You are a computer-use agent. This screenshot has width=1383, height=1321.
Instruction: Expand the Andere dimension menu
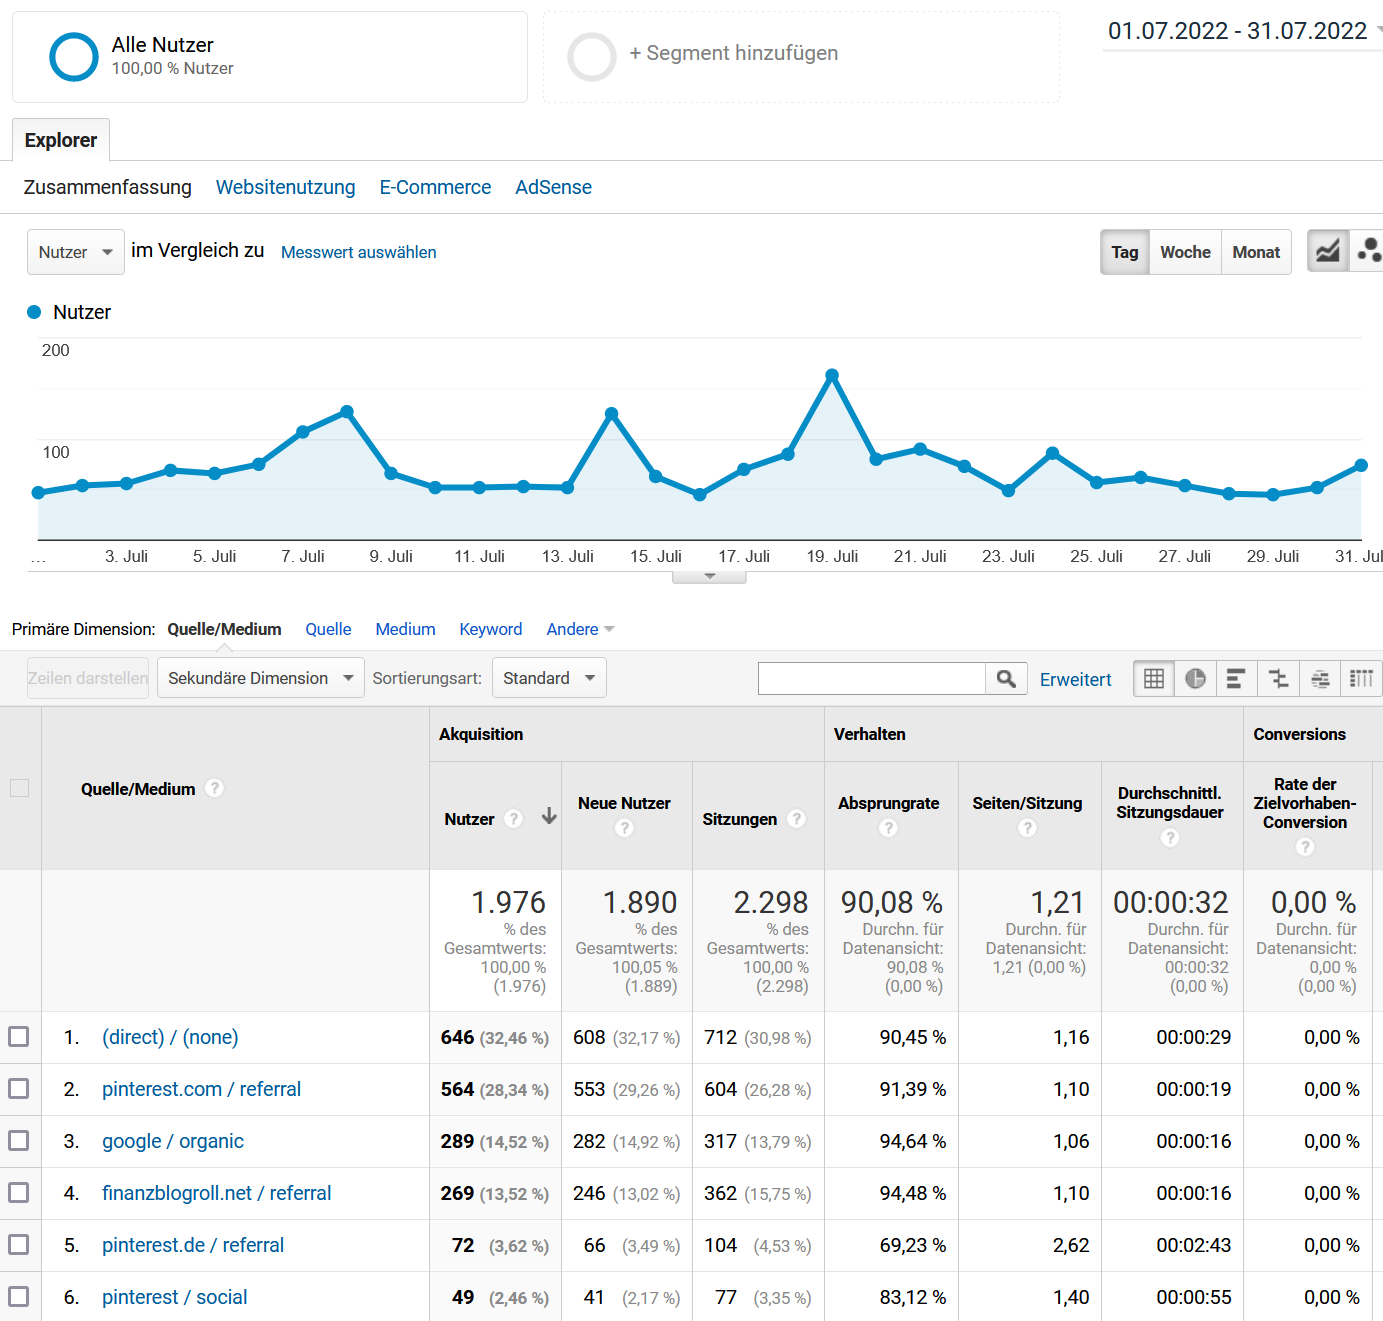point(580,629)
